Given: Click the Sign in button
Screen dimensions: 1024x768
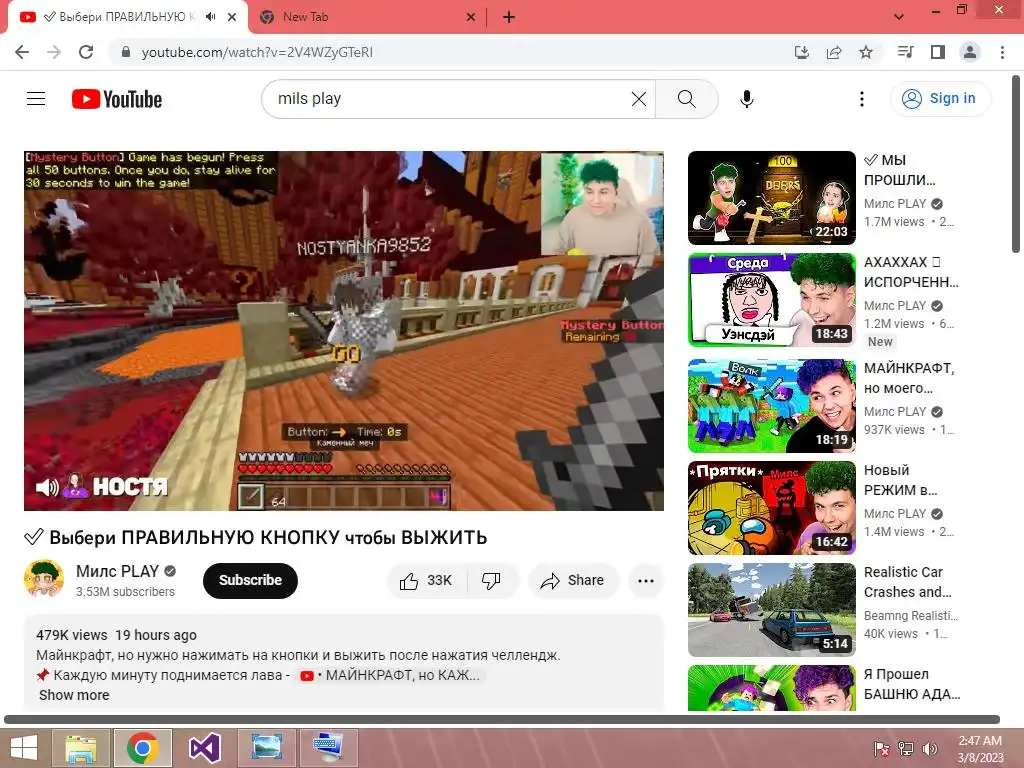Looking at the screenshot, I should pyautogui.click(x=940, y=99).
